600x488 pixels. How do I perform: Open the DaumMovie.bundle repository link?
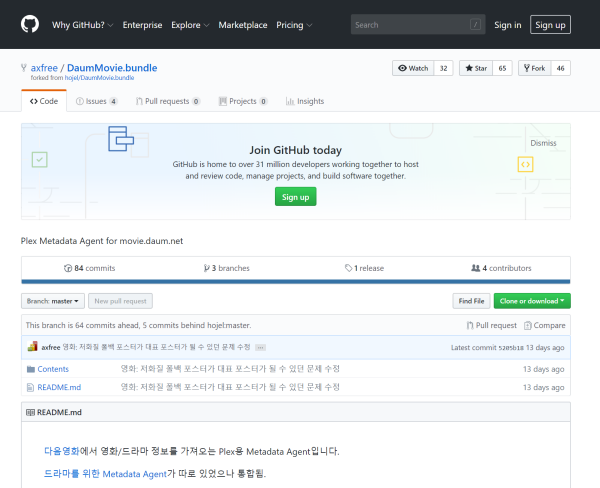point(112,68)
